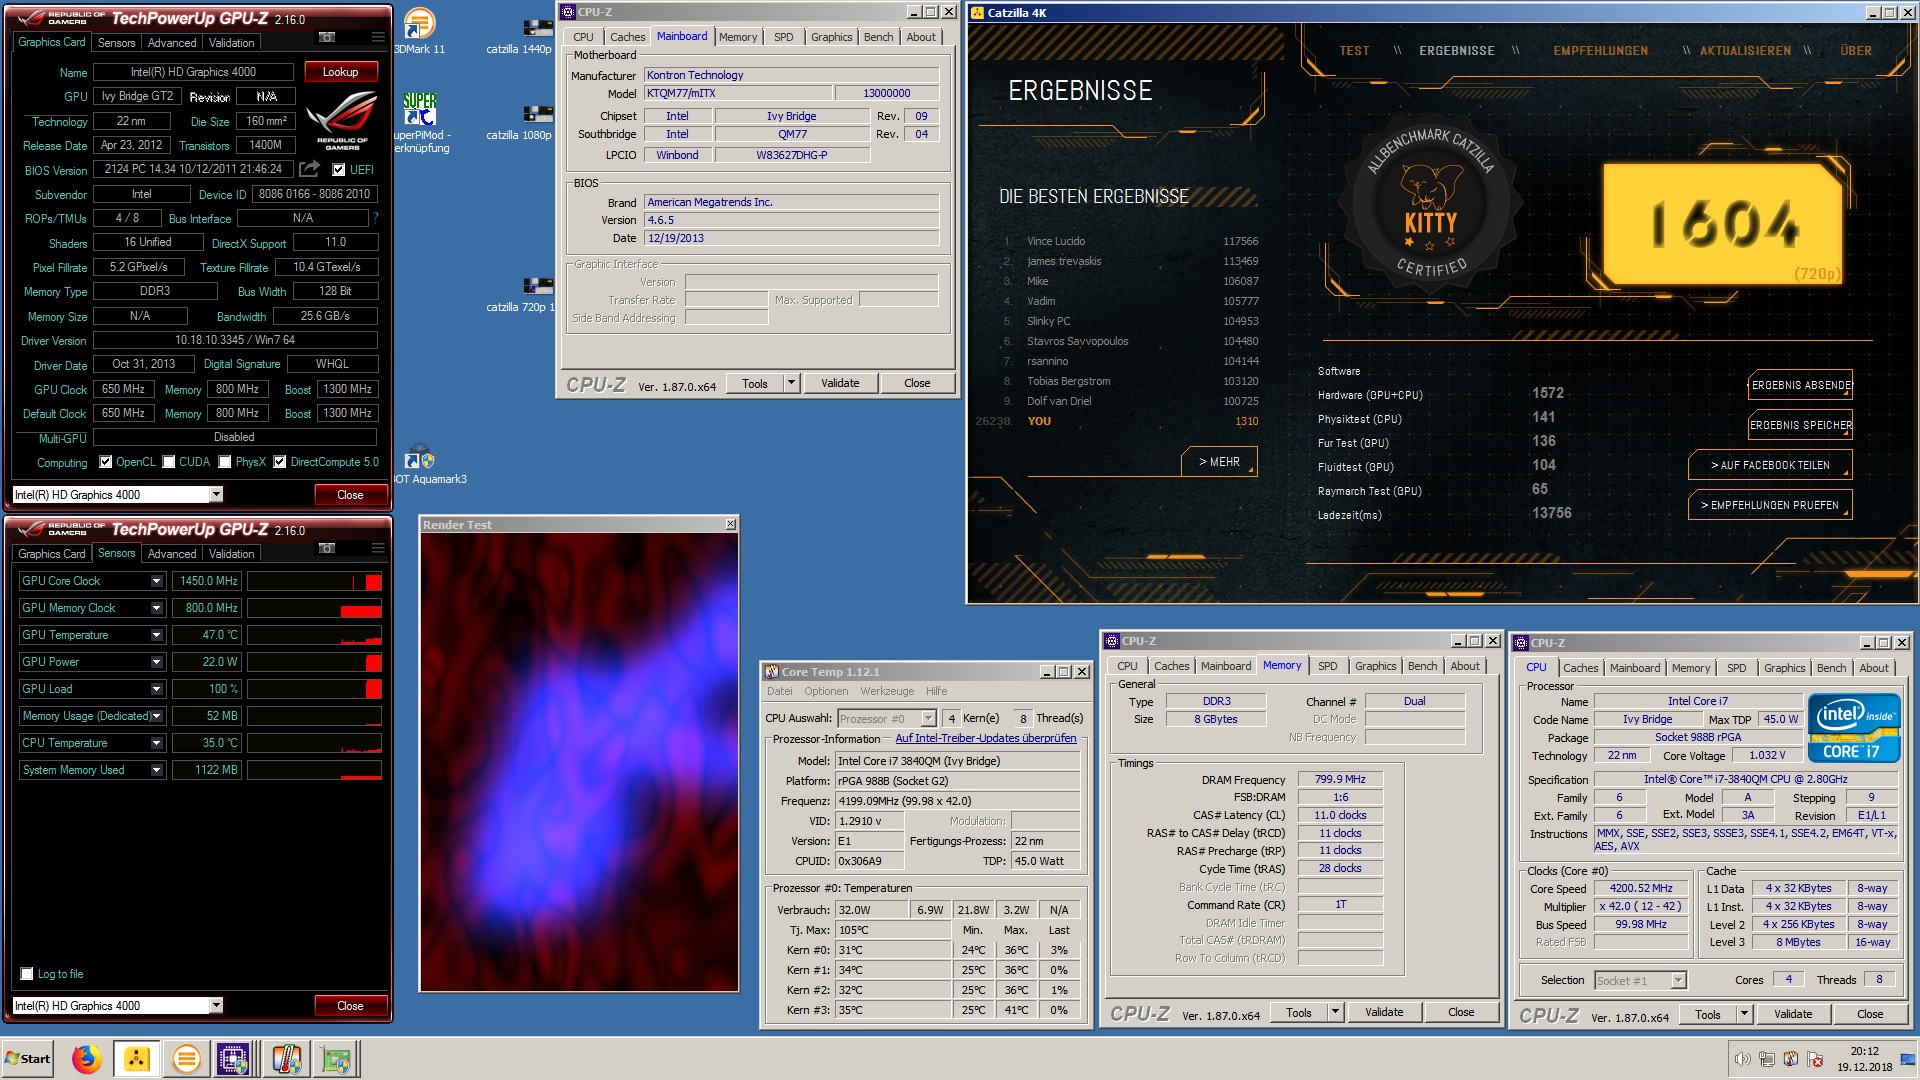Open the Aquamark3 desktop shortcut
Viewport: 1920px width, 1080px height.
[427, 465]
